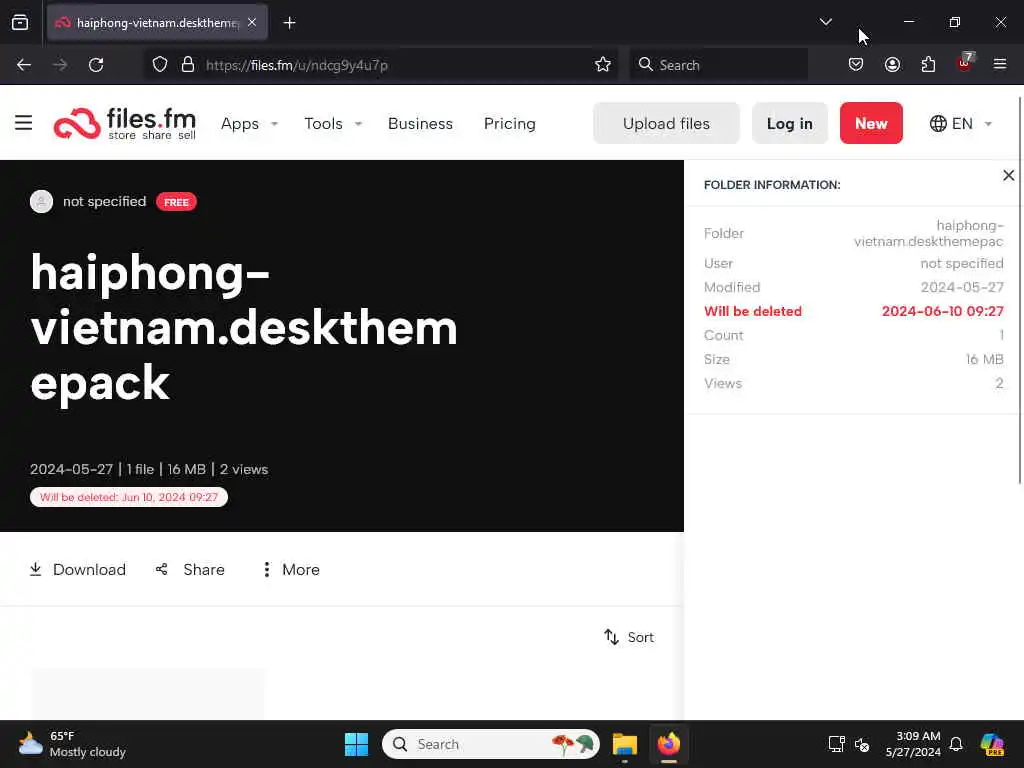The image size is (1024, 768).
Task: Click the Log in button
Action: pos(790,123)
